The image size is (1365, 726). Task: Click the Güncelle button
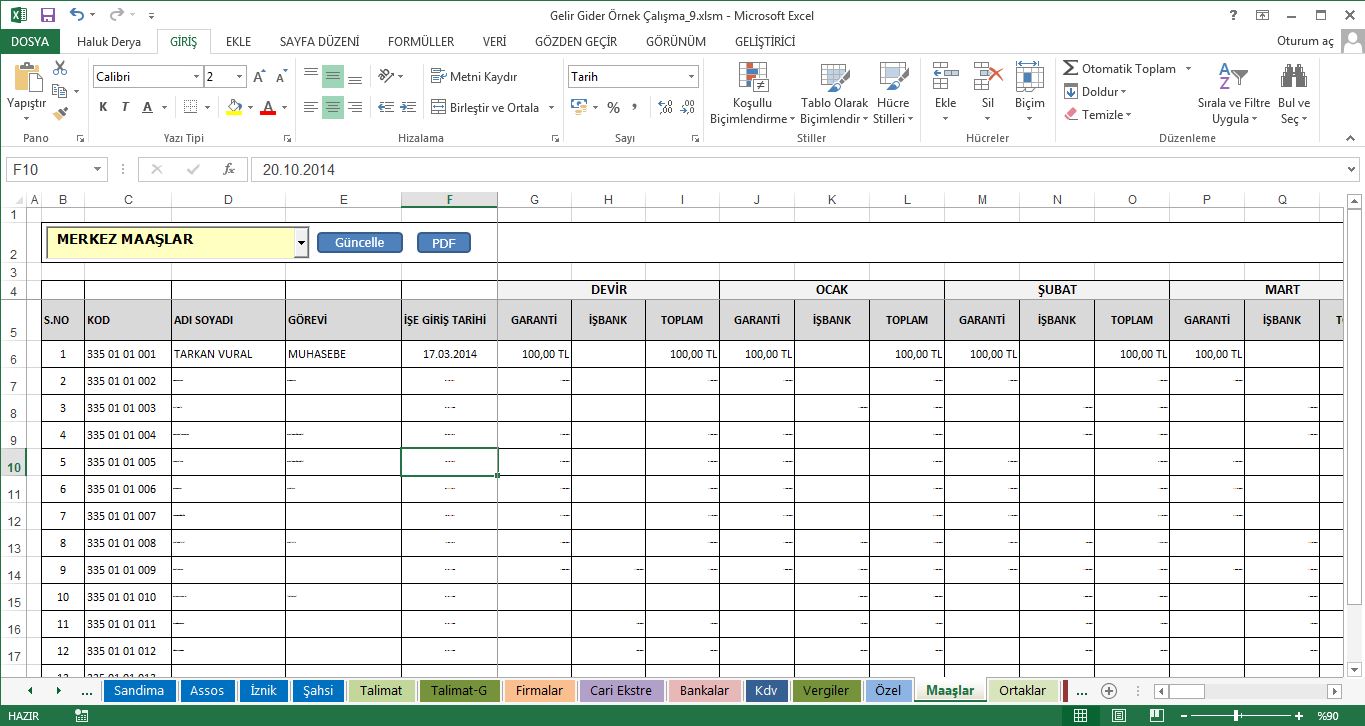[360, 243]
